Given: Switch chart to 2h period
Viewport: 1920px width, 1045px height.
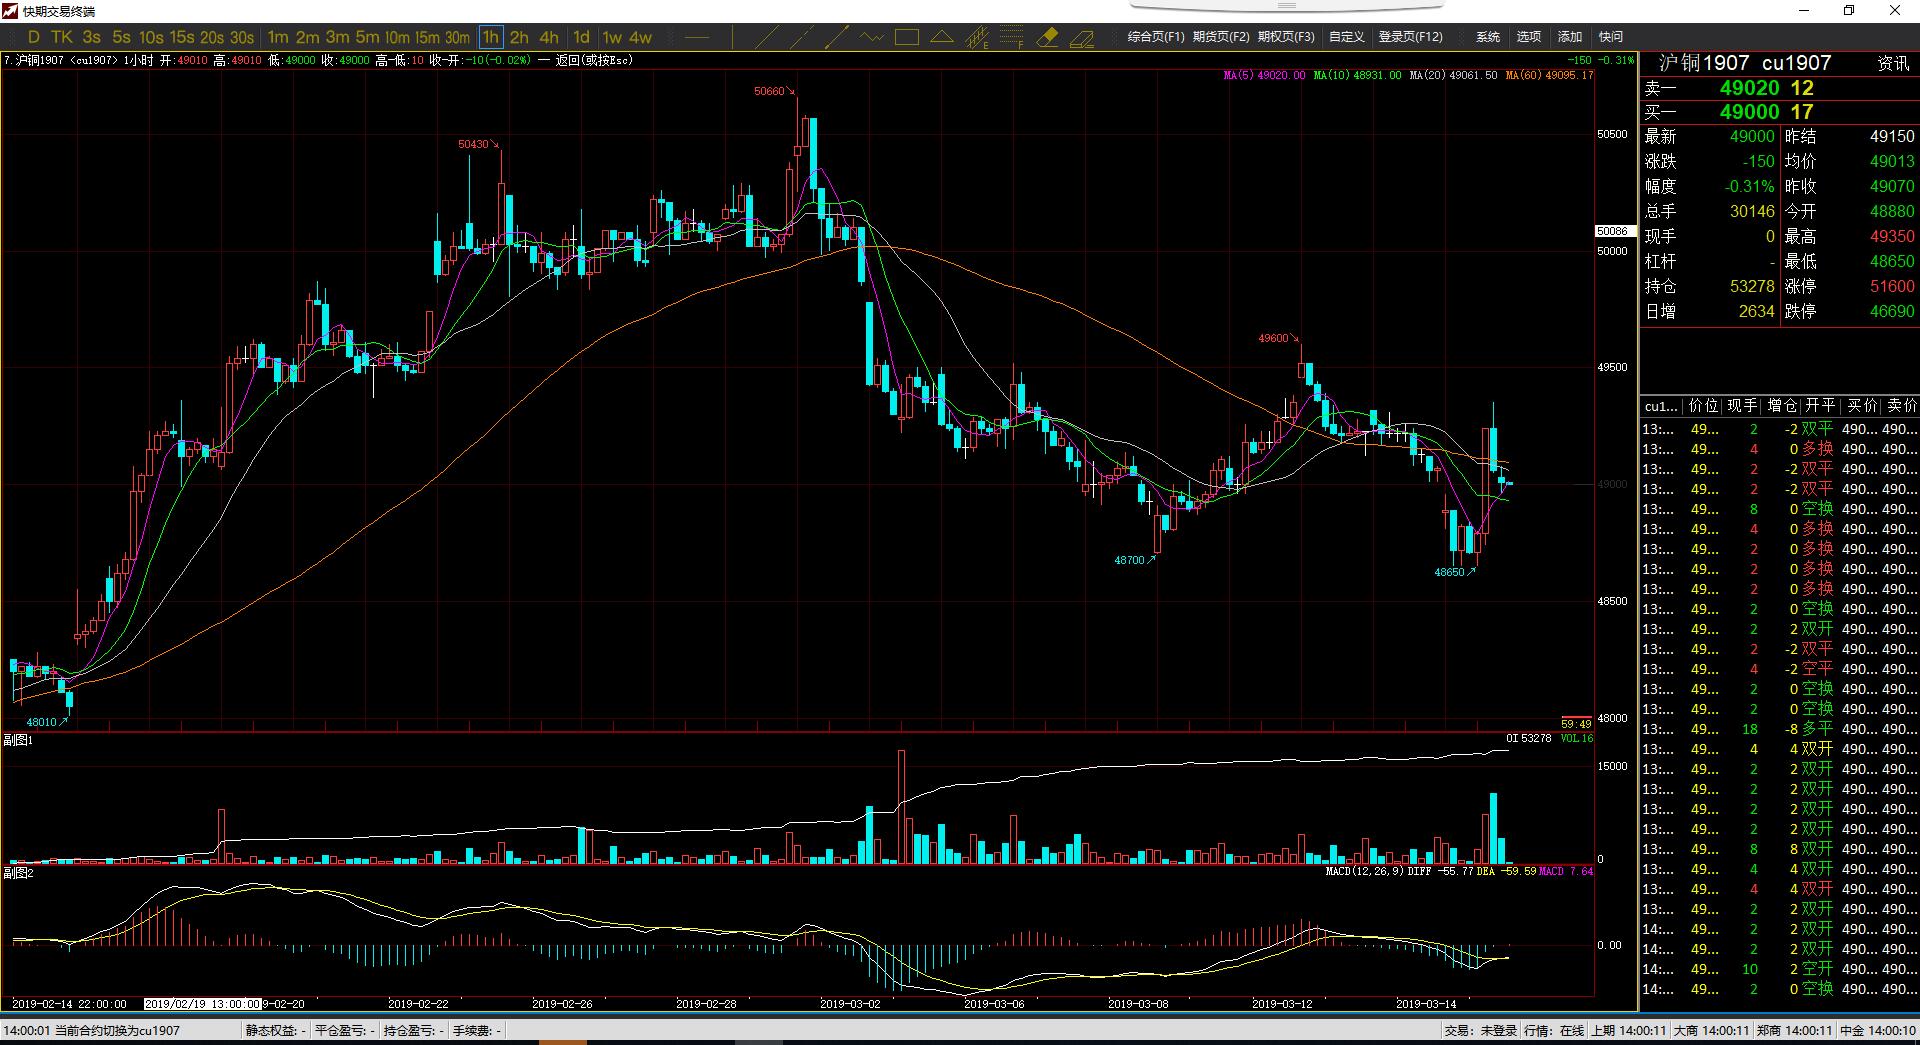Looking at the screenshot, I should (519, 37).
